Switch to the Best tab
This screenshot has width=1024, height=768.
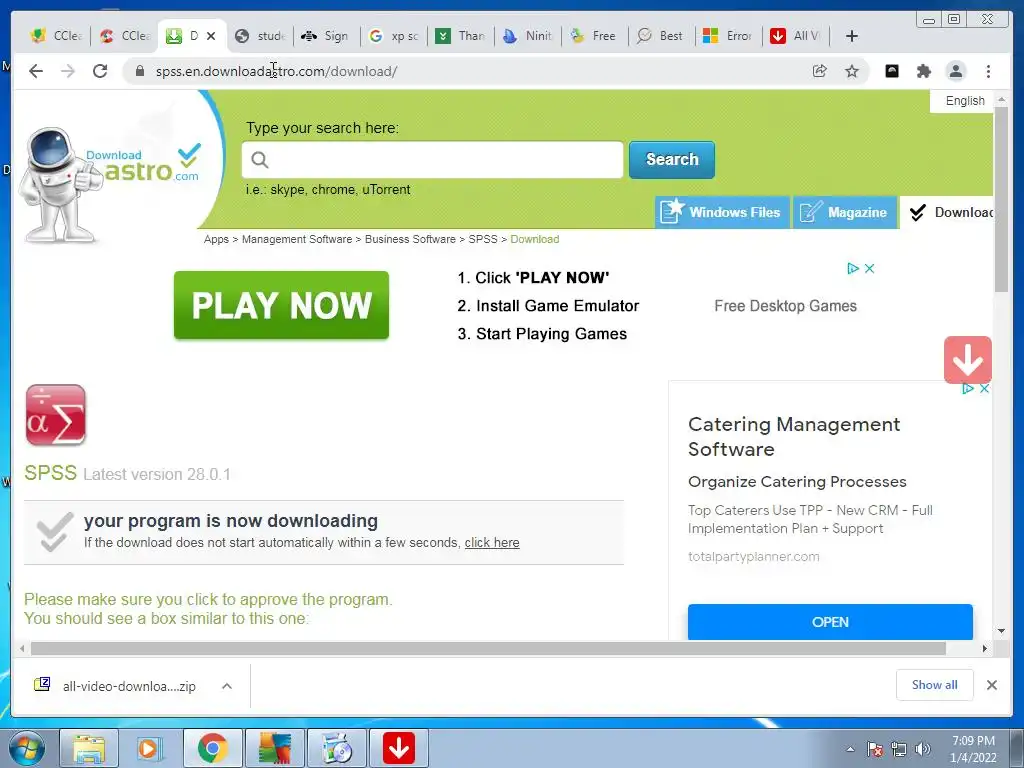point(660,36)
